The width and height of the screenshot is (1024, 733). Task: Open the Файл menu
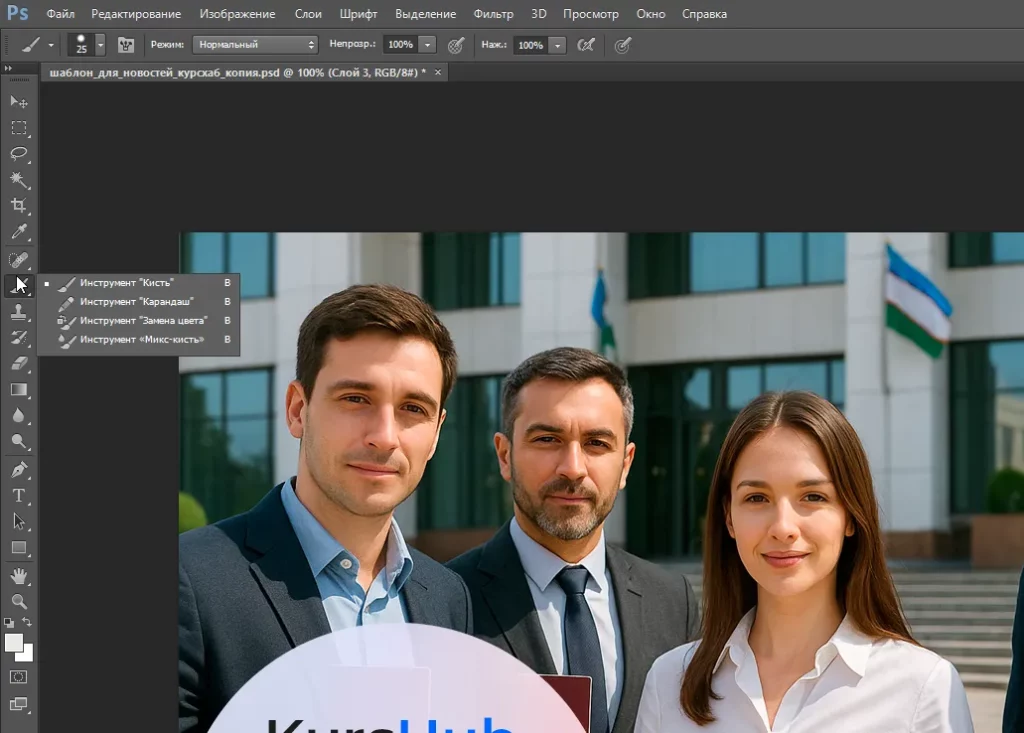(60, 14)
